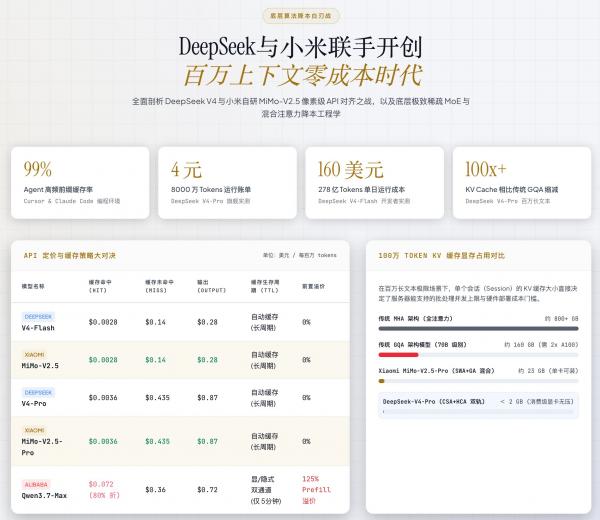Click the green $0.28 price for MiMo-V2.5
This screenshot has width=600, height=520.
point(207,360)
